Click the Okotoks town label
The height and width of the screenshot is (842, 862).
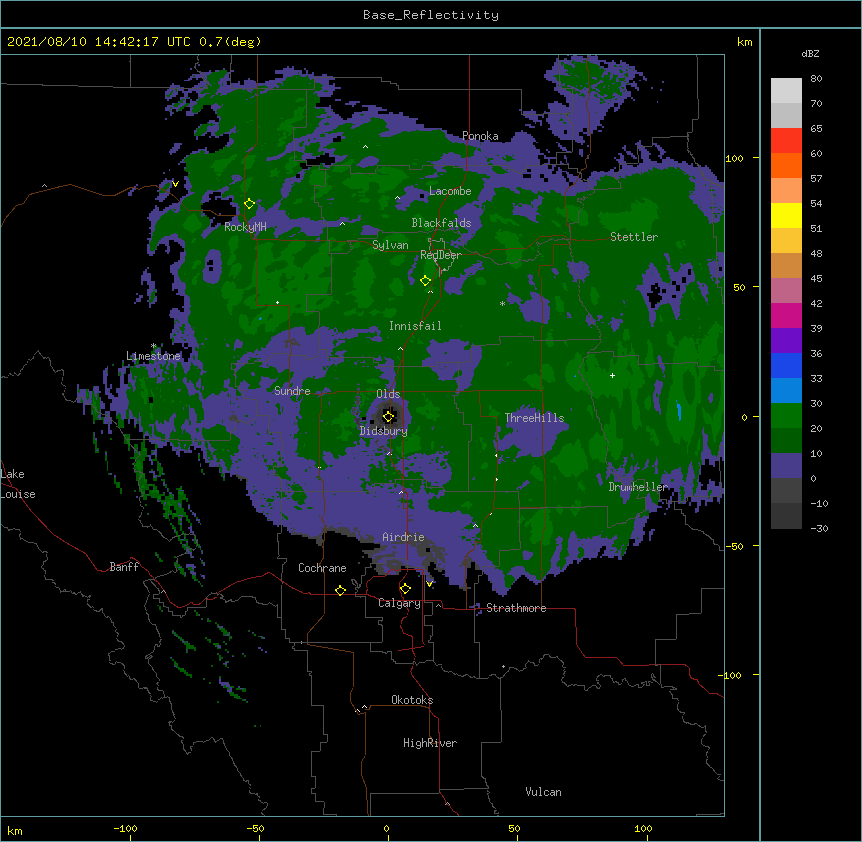pos(412,700)
